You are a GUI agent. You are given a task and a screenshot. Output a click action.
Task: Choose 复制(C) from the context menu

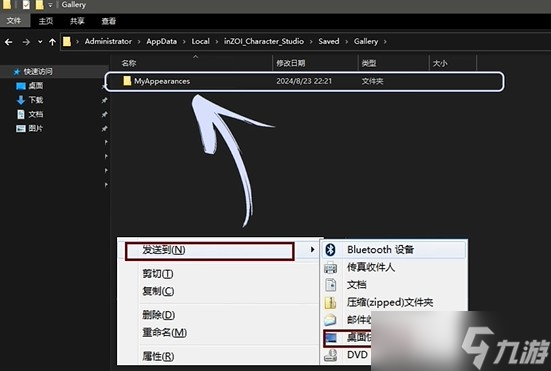pyautogui.click(x=158, y=291)
